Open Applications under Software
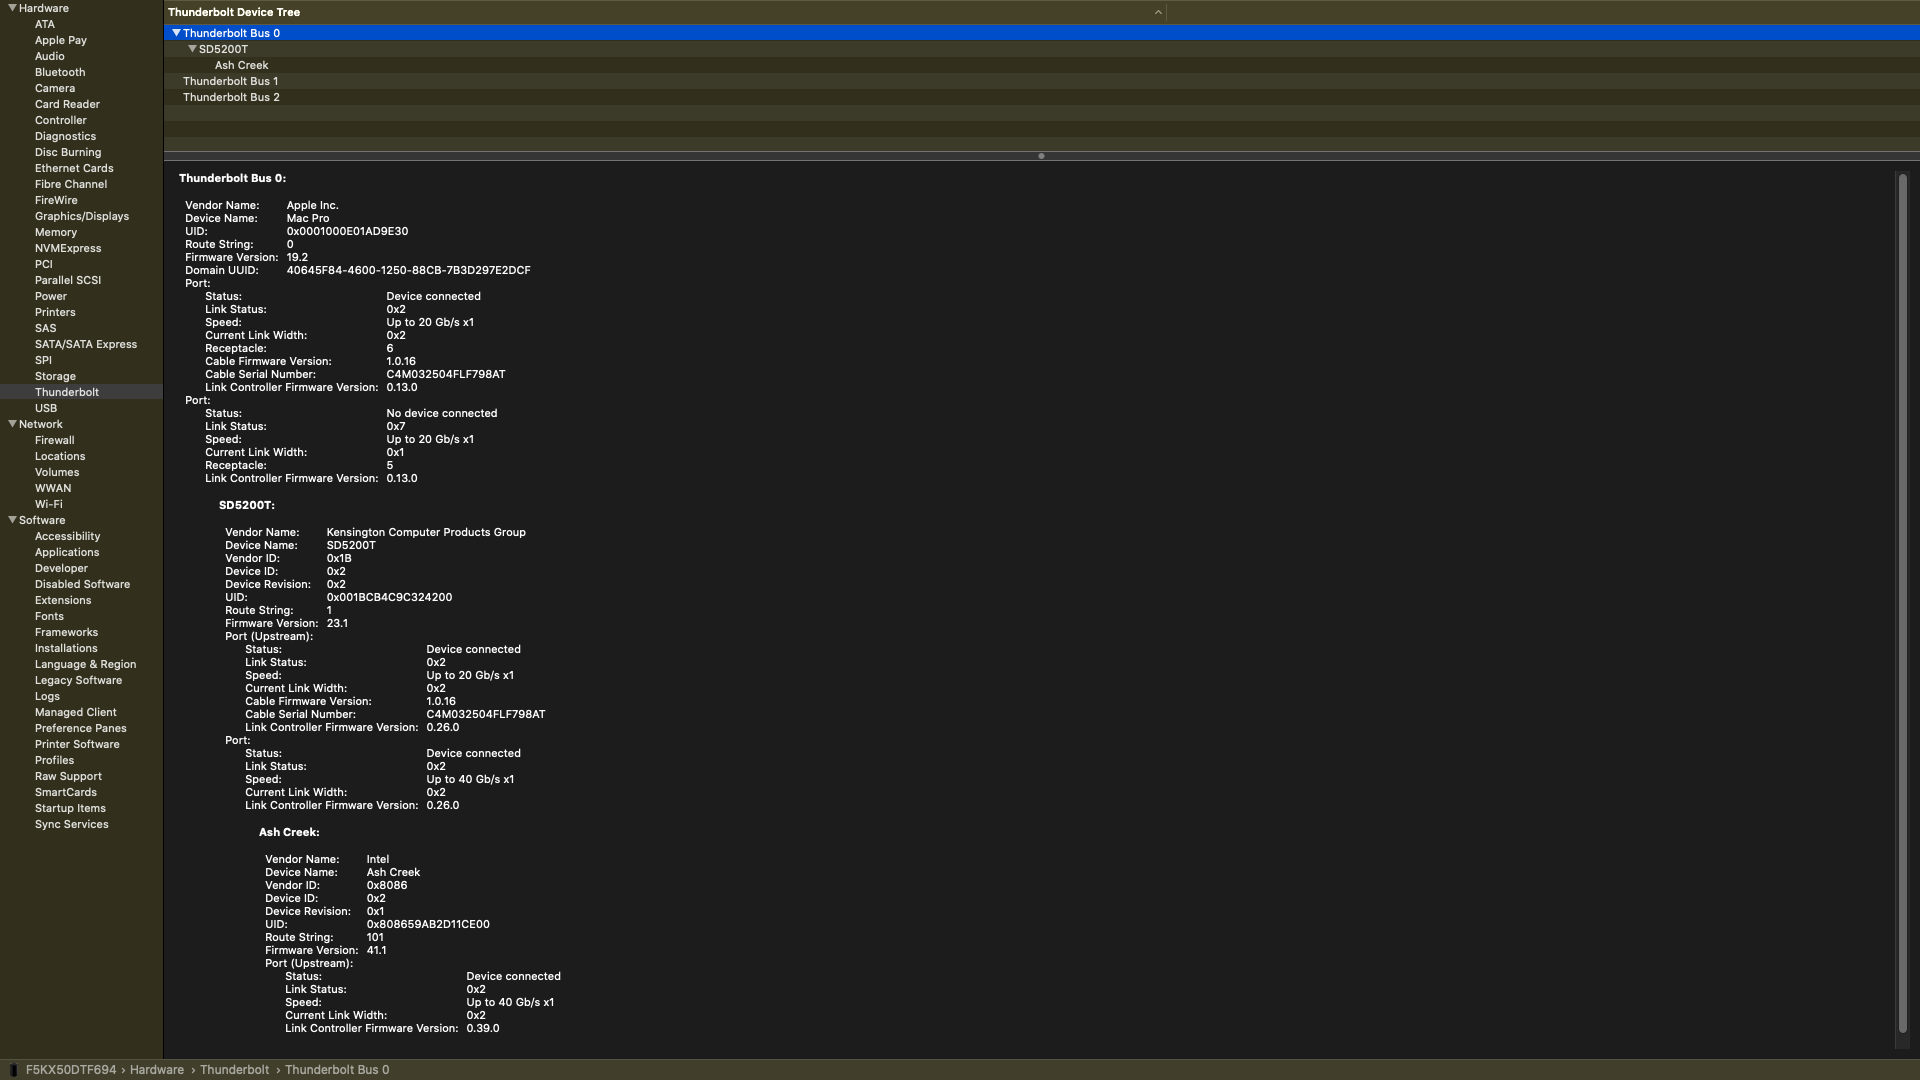Viewport: 1920px width, 1080px height. click(67, 552)
